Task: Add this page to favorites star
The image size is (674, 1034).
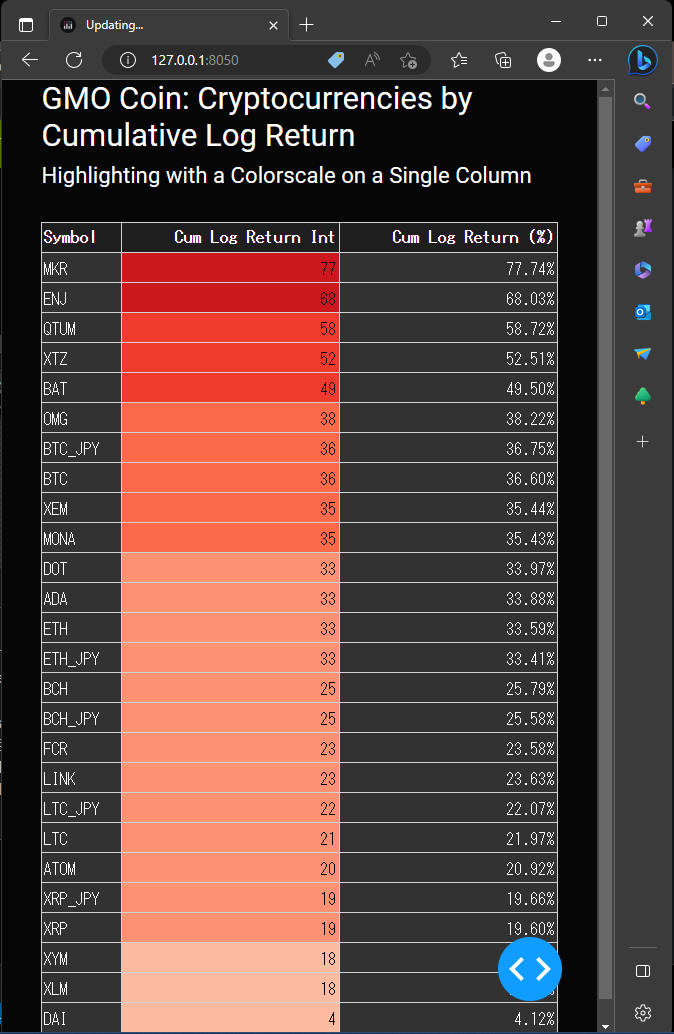Action: [408, 60]
